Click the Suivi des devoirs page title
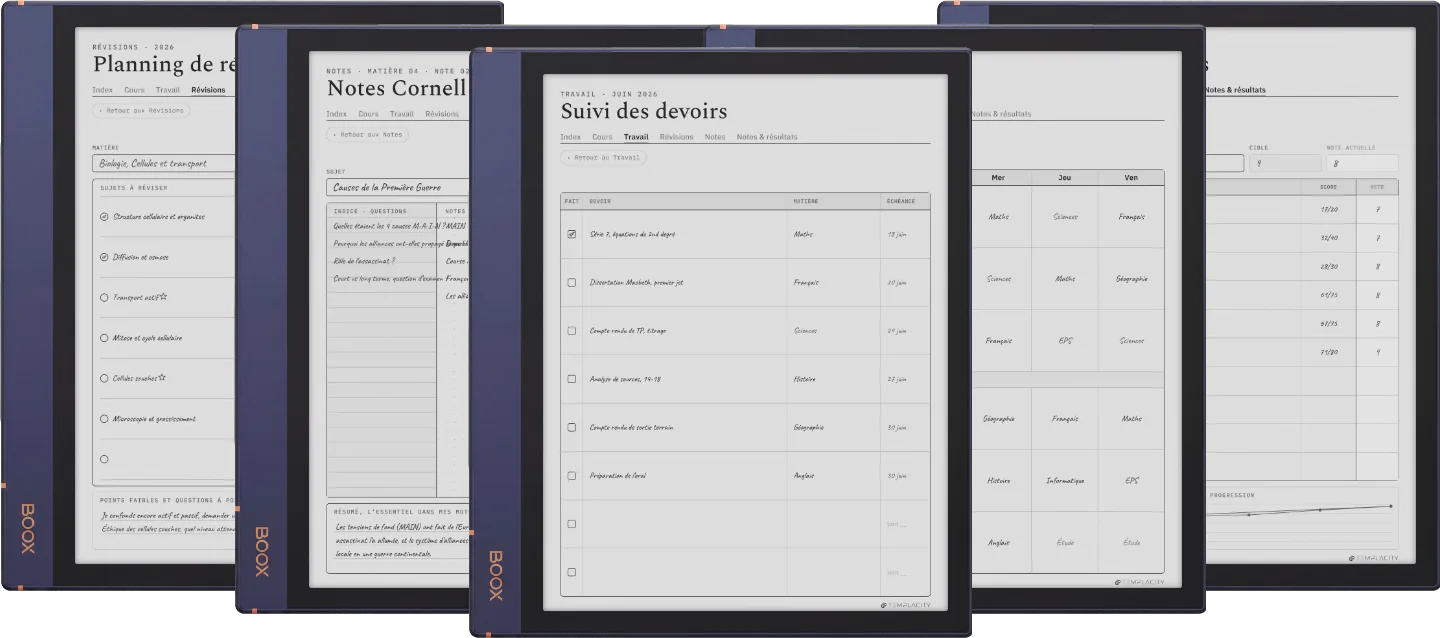 coord(644,111)
